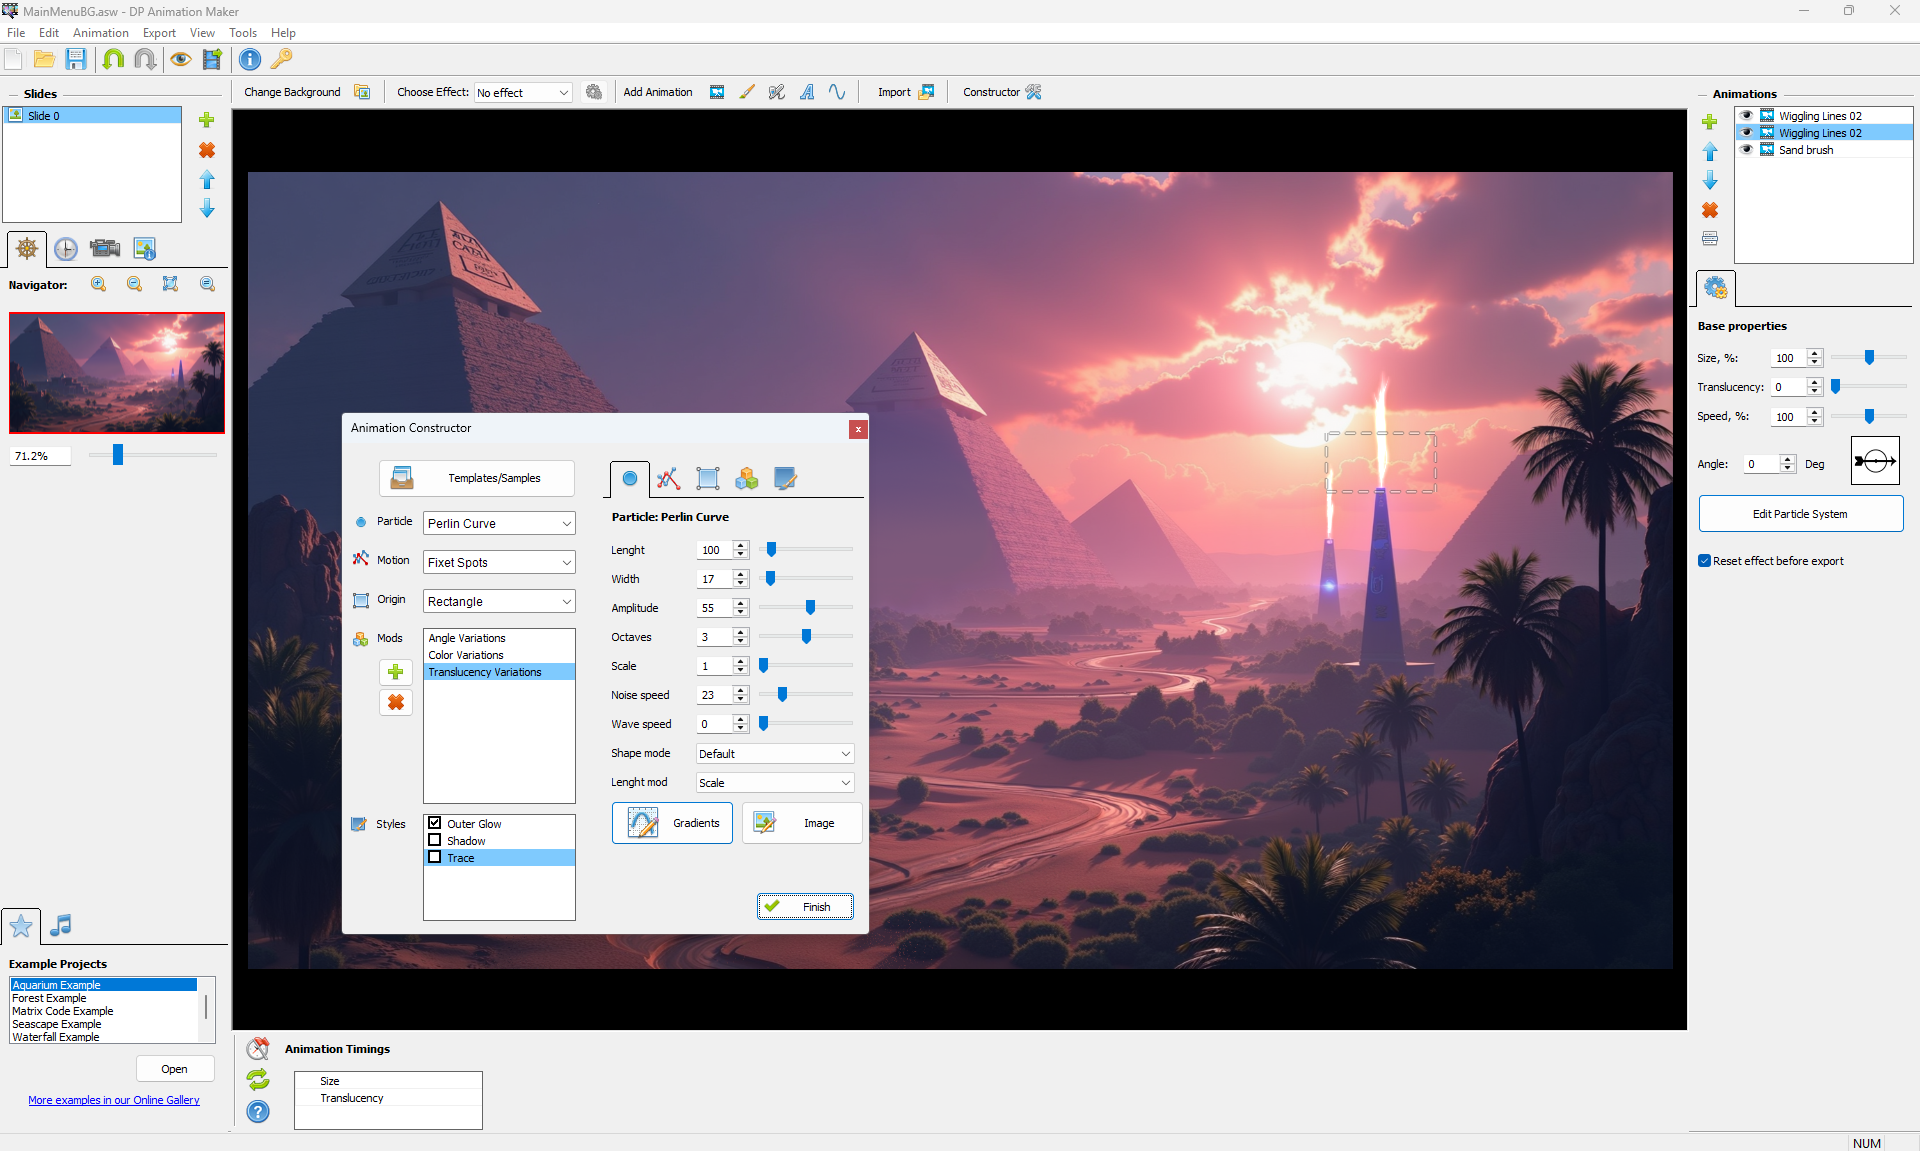
Task: Open the Particle Perlin Curve dropdown
Action: tap(499, 523)
